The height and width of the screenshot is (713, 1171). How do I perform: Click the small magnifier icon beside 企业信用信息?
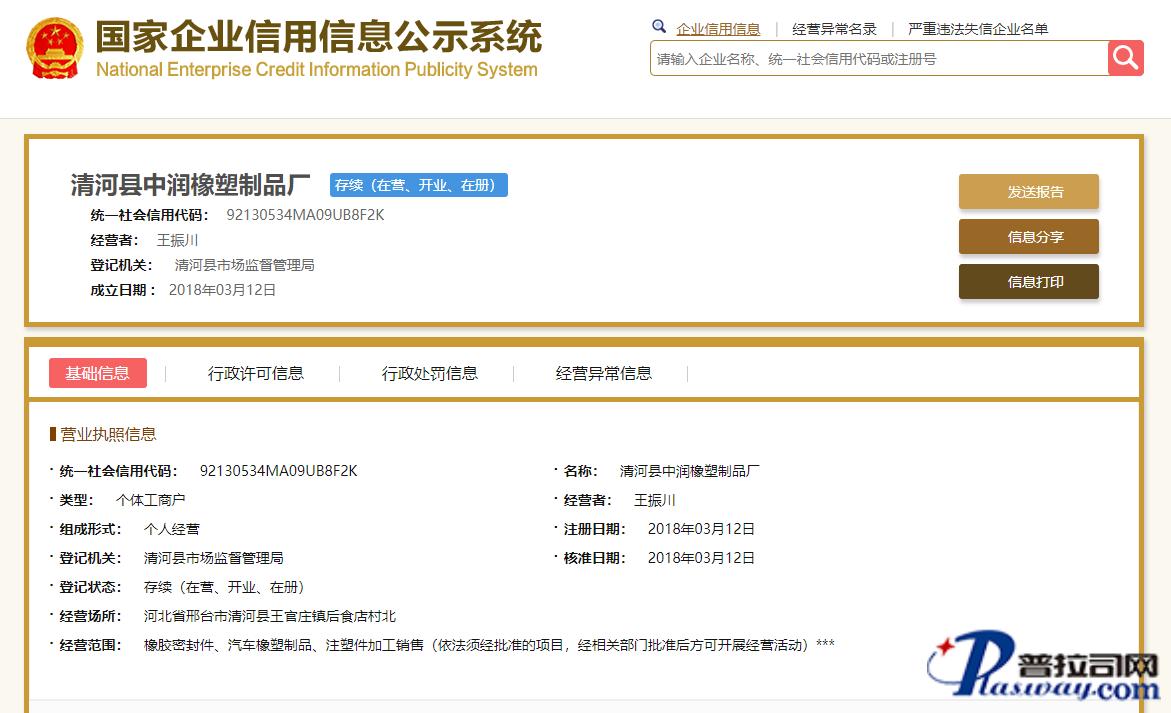click(659, 27)
